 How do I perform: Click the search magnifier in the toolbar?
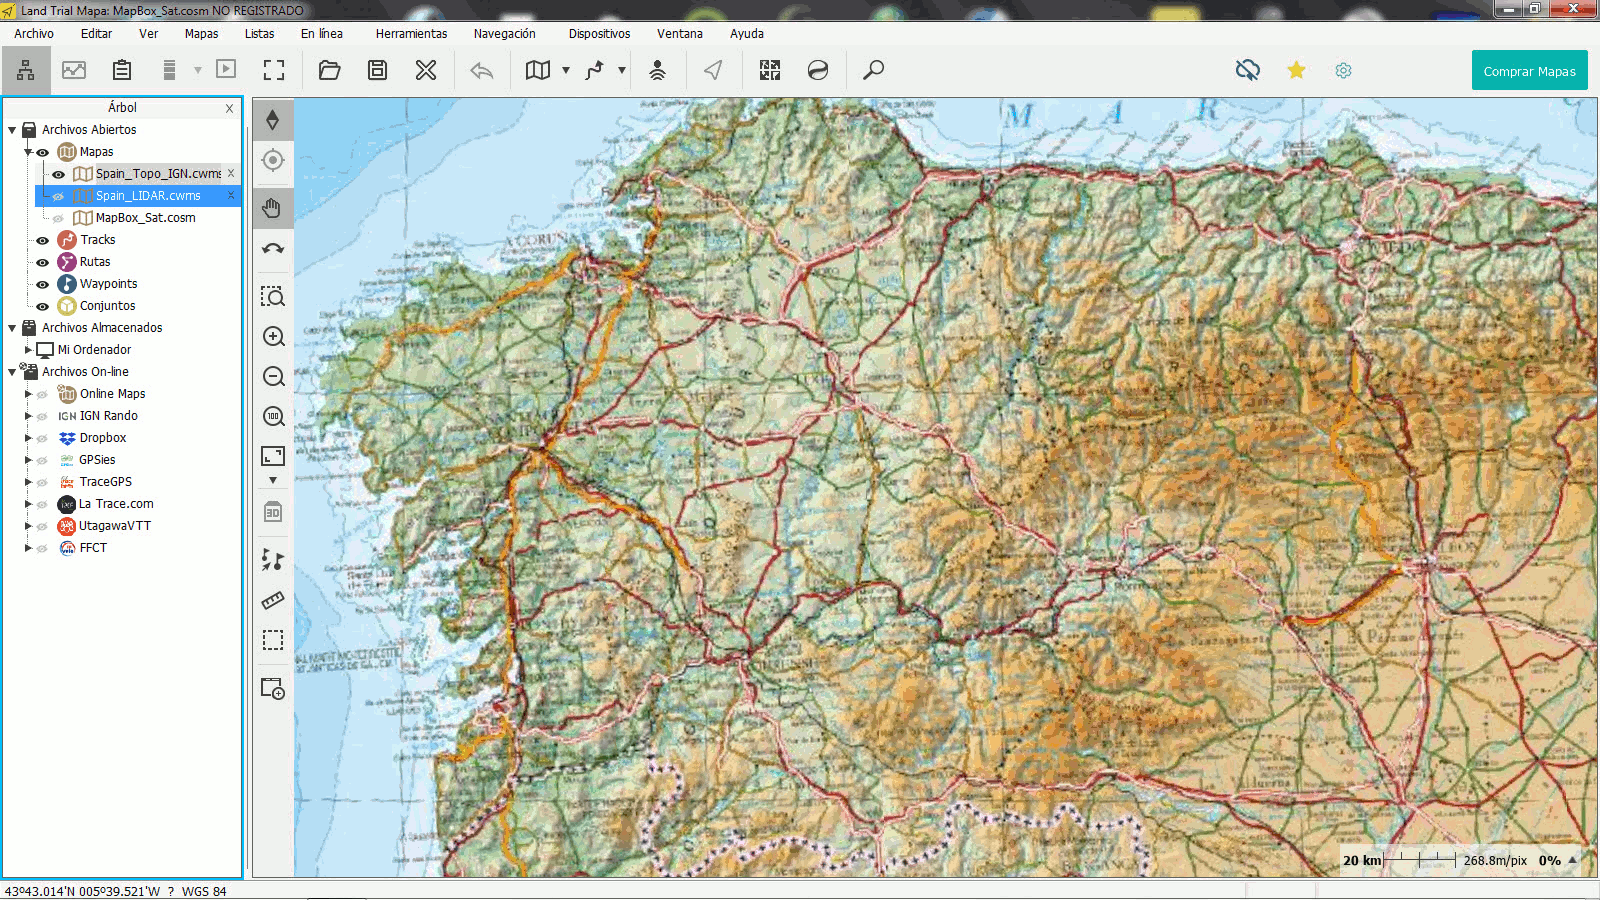coord(873,70)
